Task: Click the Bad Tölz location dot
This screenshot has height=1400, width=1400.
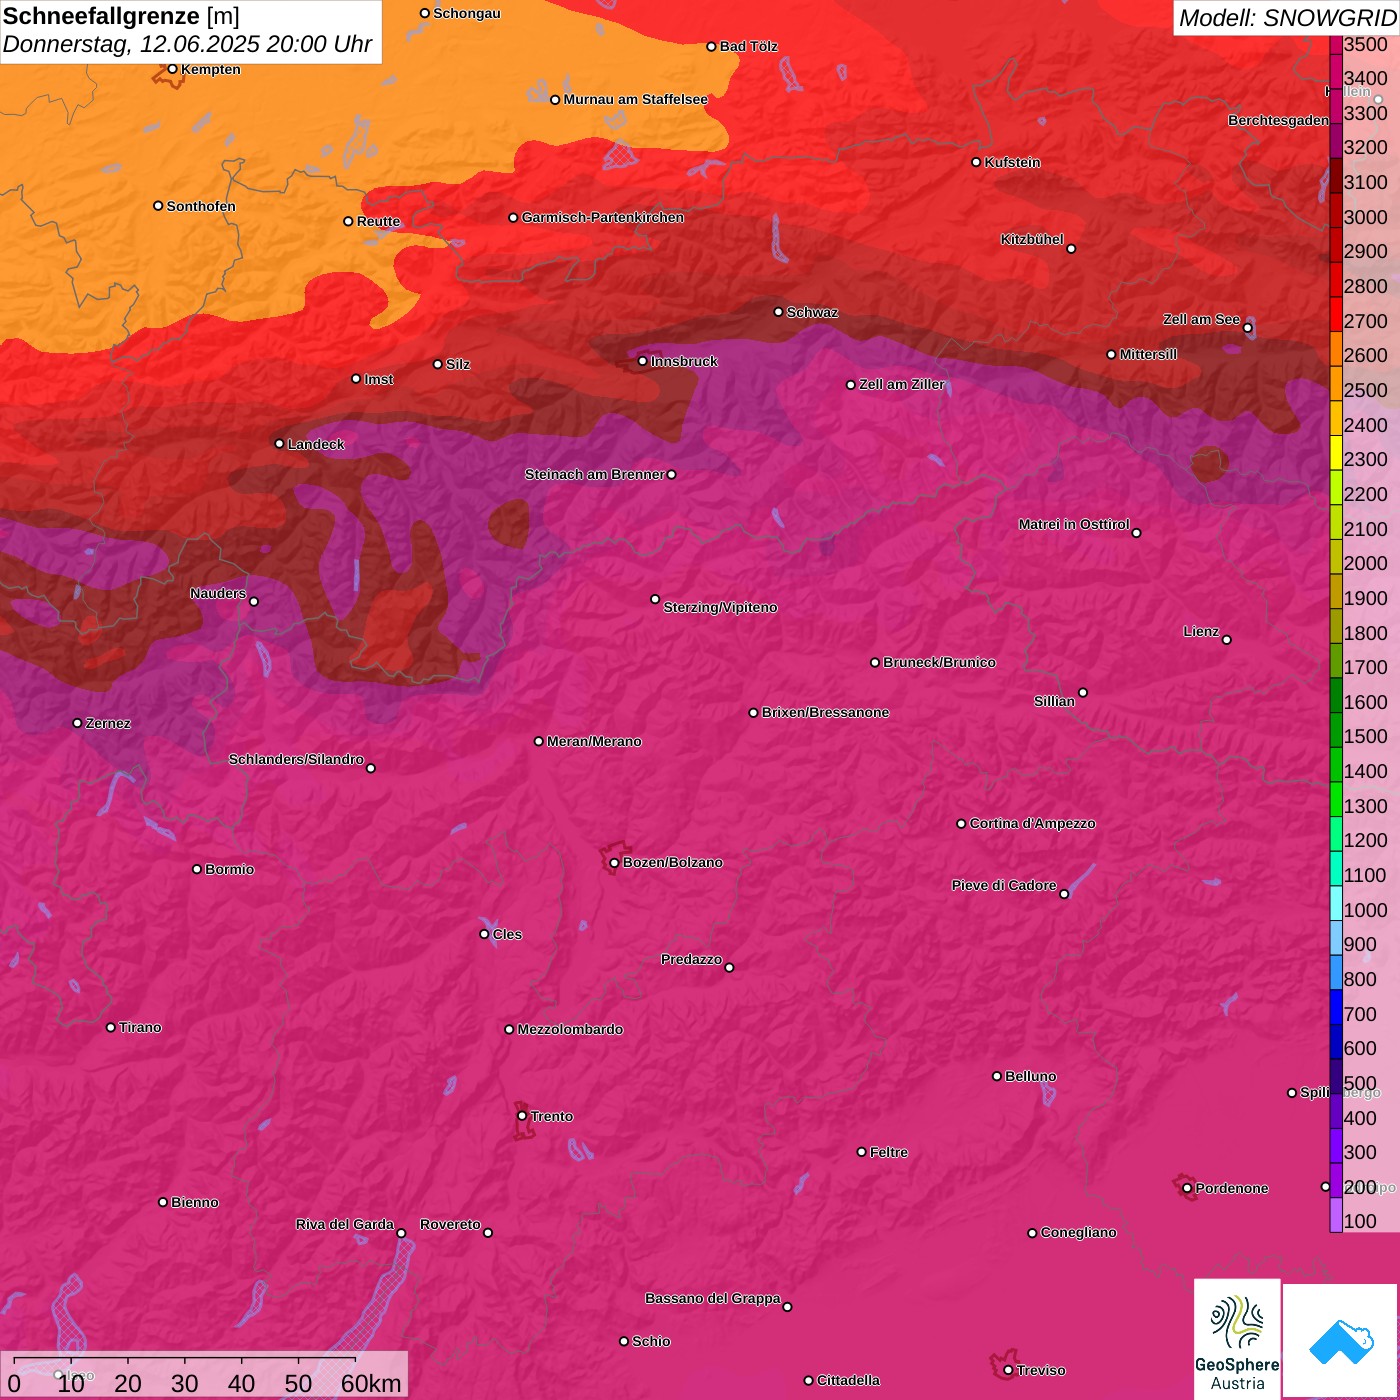Action: pos(711,47)
